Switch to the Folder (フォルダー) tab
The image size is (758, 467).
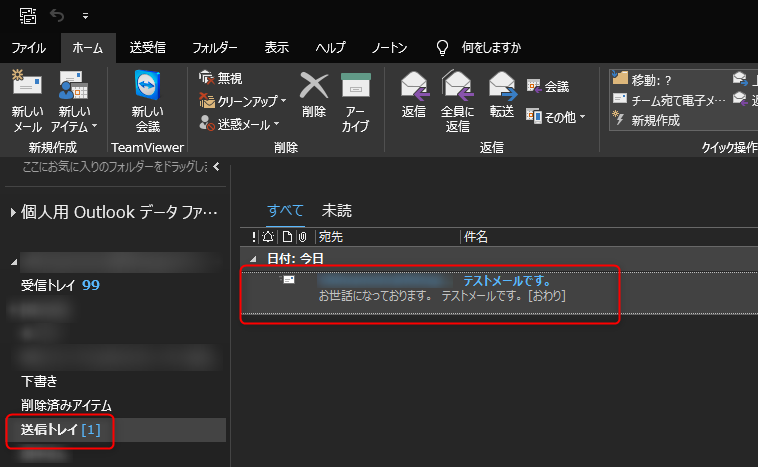coord(215,47)
